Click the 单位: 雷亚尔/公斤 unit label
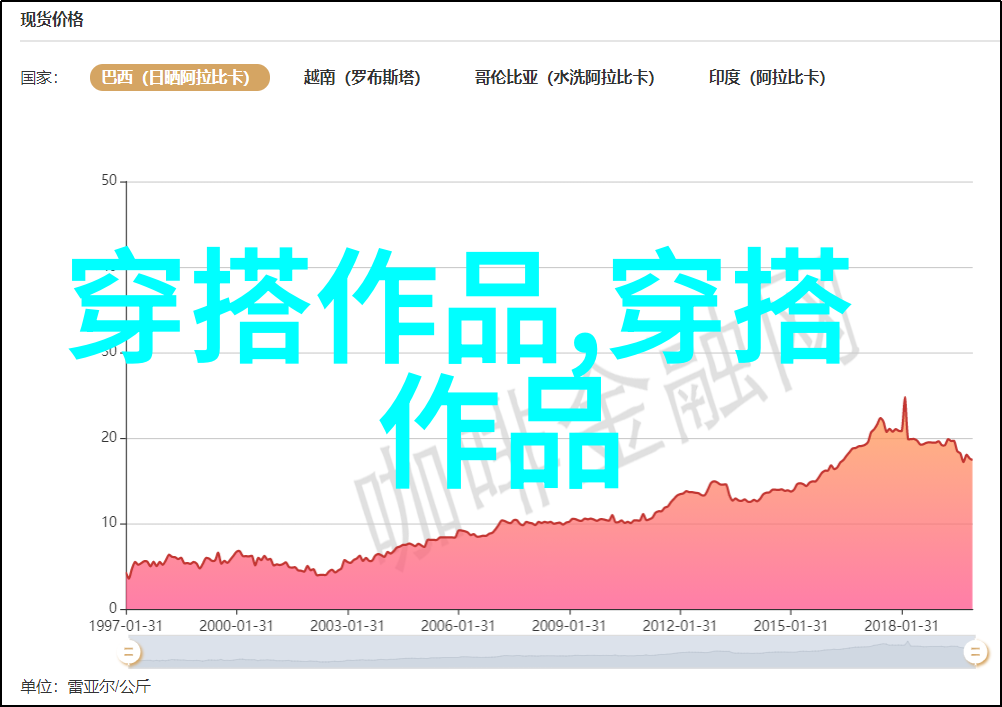The image size is (1002, 707). (85, 687)
